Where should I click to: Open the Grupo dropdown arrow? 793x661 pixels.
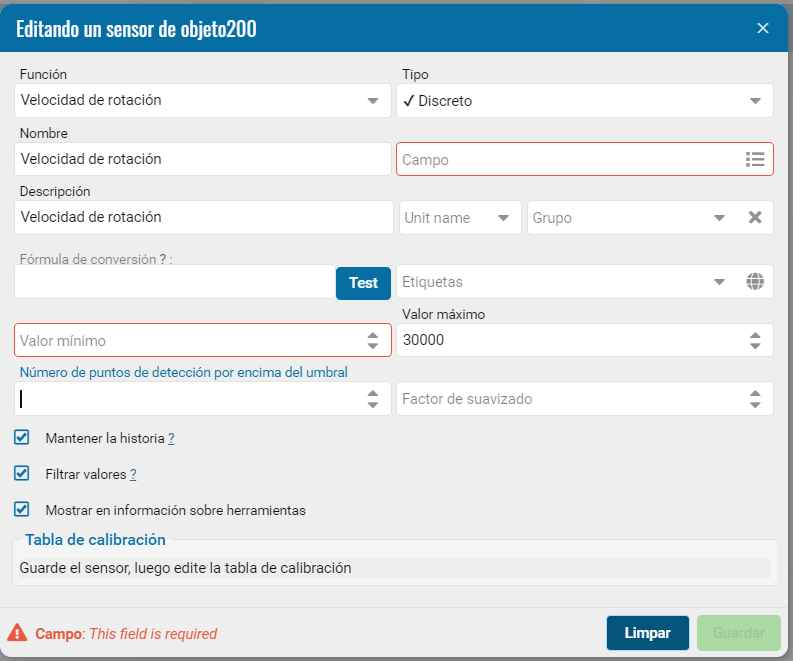719,218
